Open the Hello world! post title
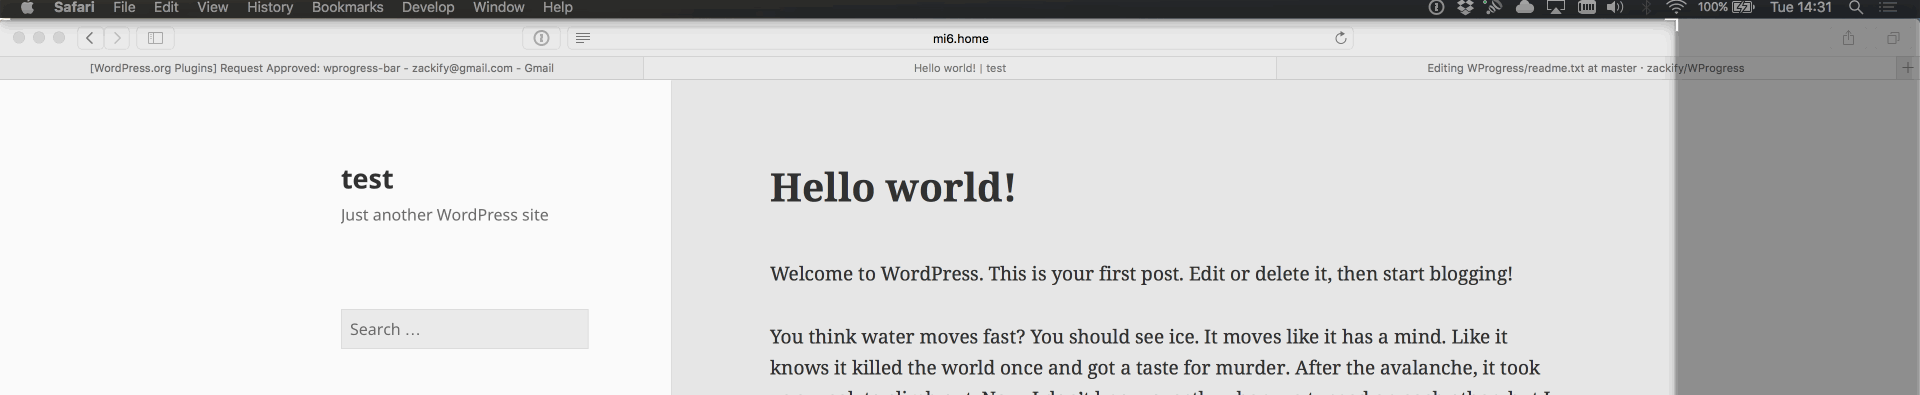The width and height of the screenshot is (1920, 395). click(x=893, y=187)
